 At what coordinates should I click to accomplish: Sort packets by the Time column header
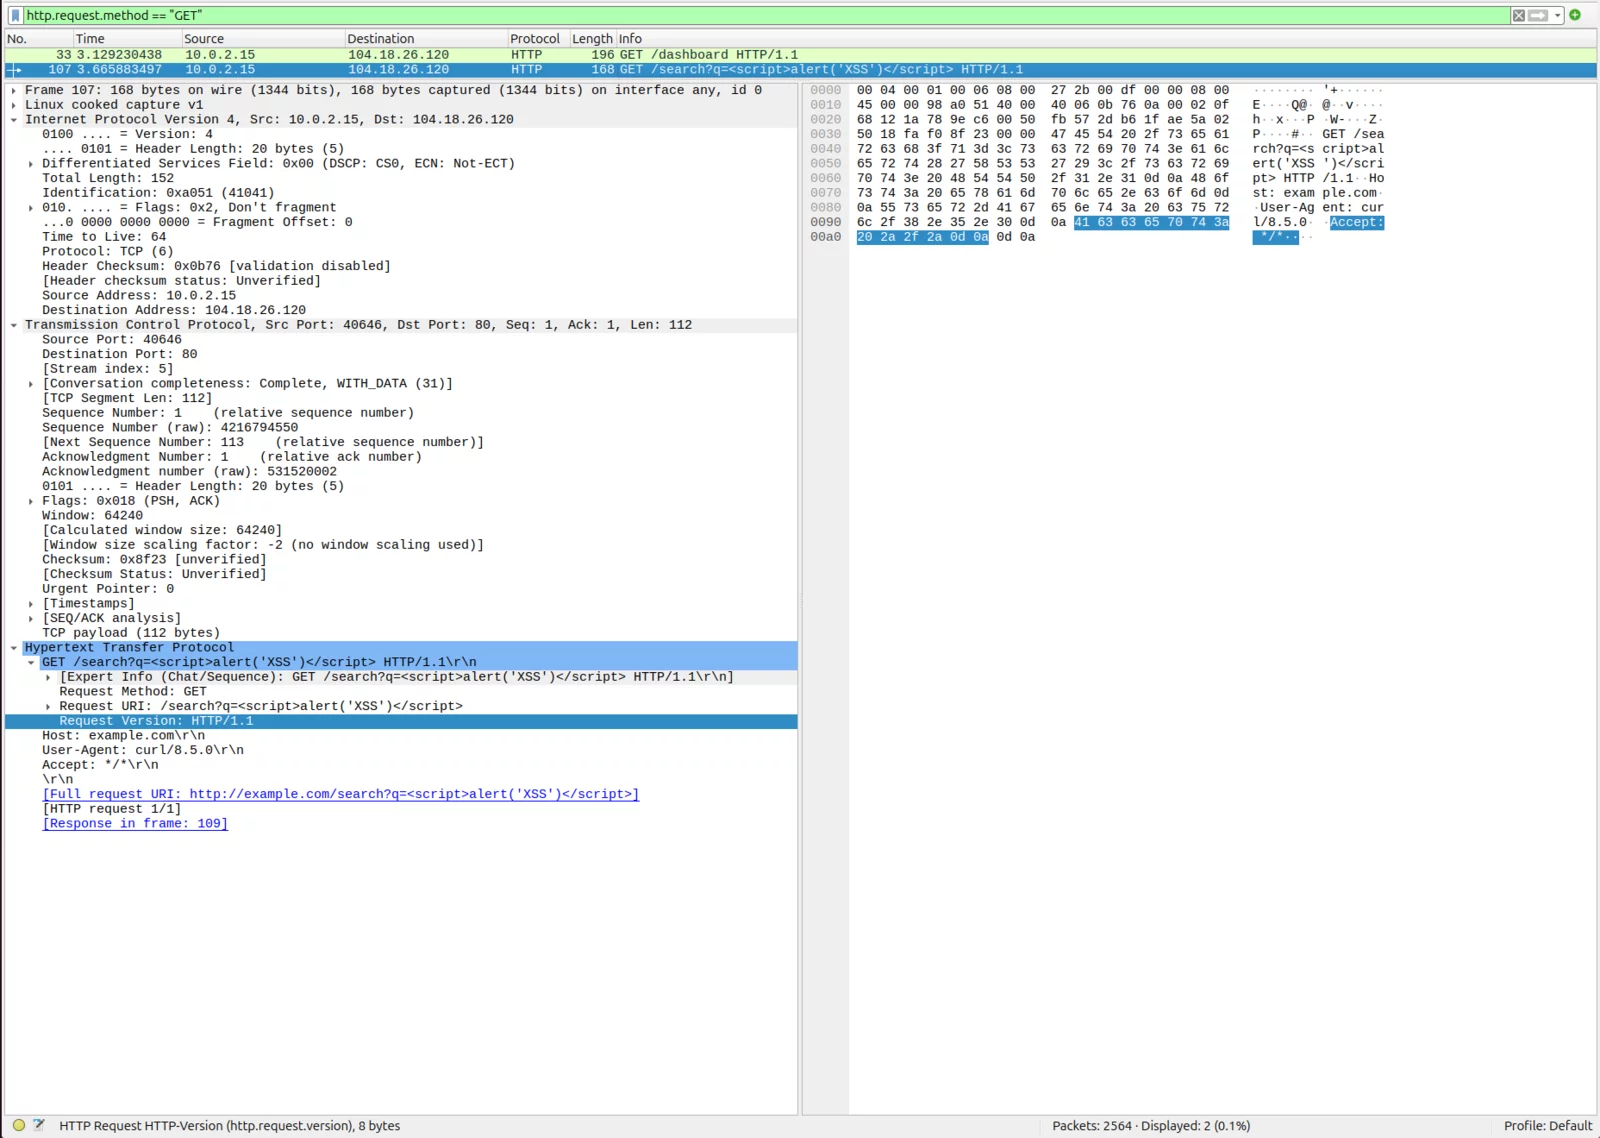(x=90, y=39)
